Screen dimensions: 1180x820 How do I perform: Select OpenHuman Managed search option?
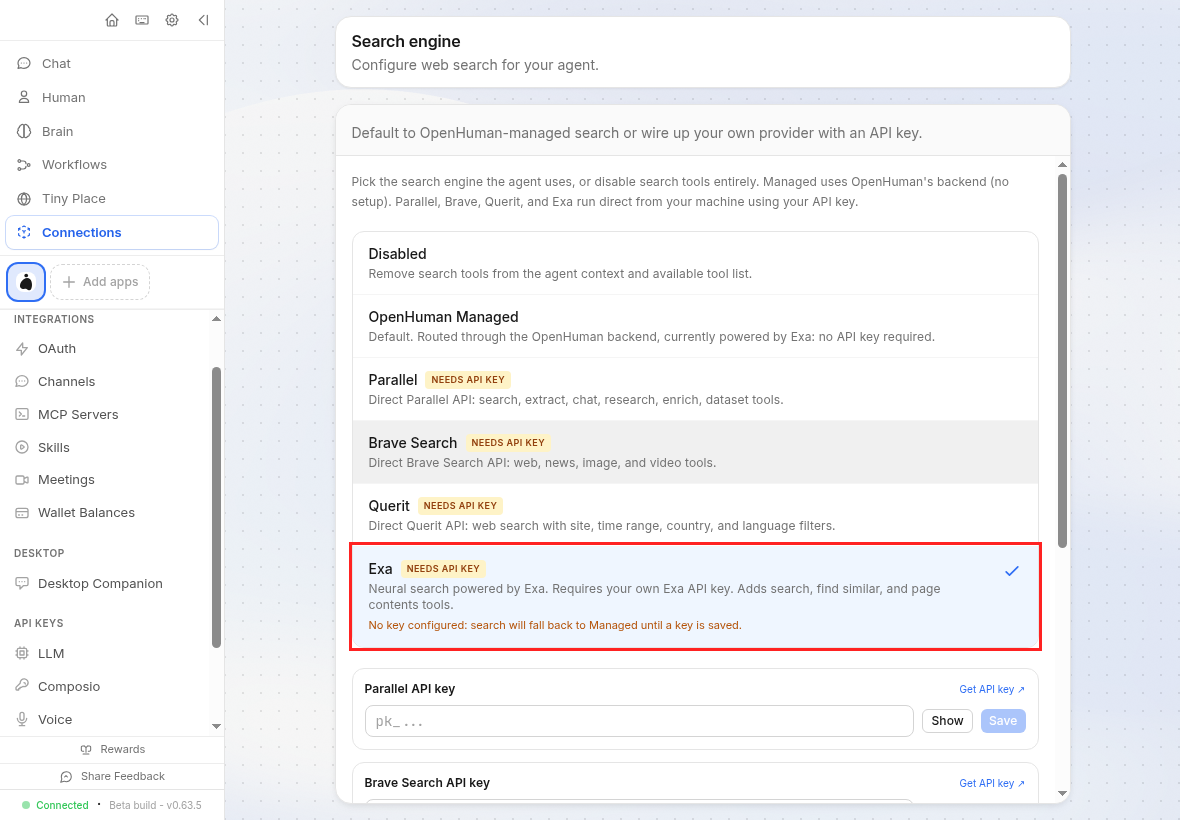[x=695, y=326]
